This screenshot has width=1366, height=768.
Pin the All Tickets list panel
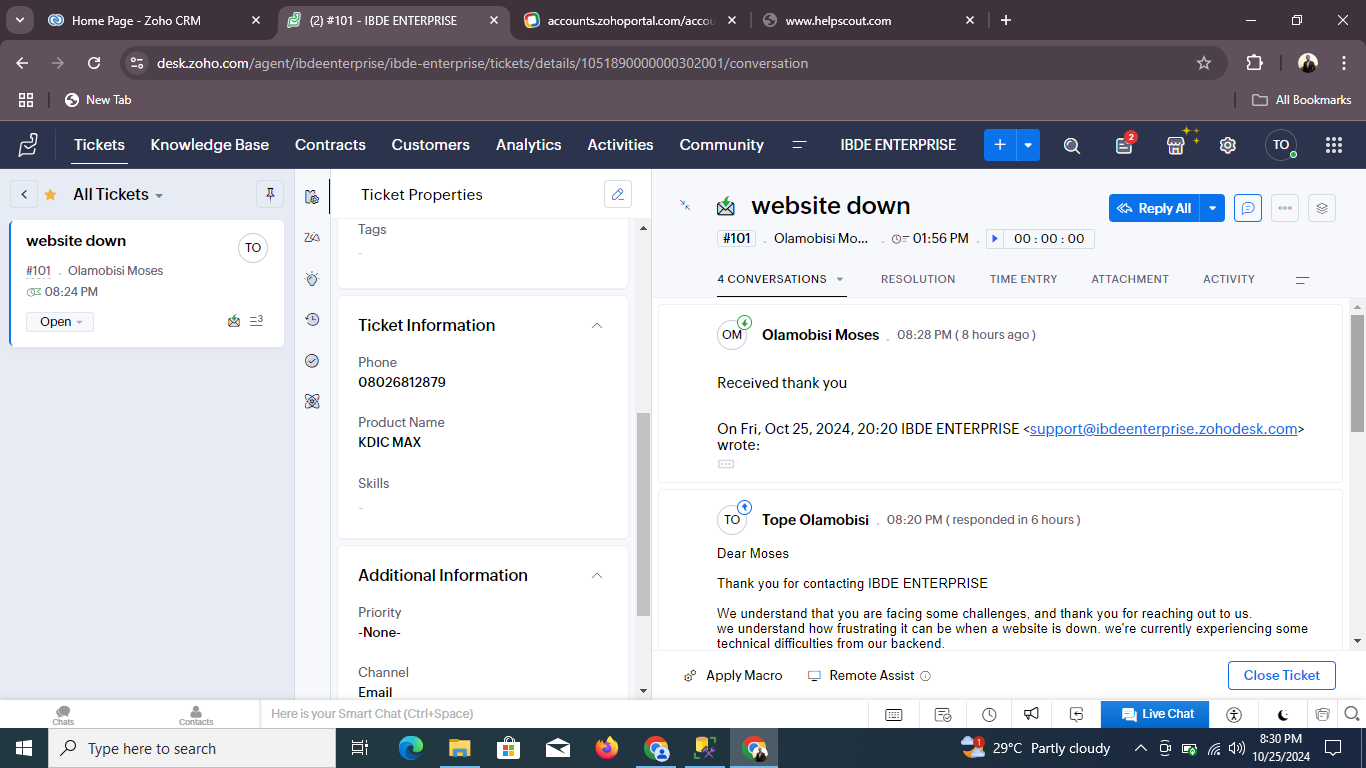click(270, 194)
